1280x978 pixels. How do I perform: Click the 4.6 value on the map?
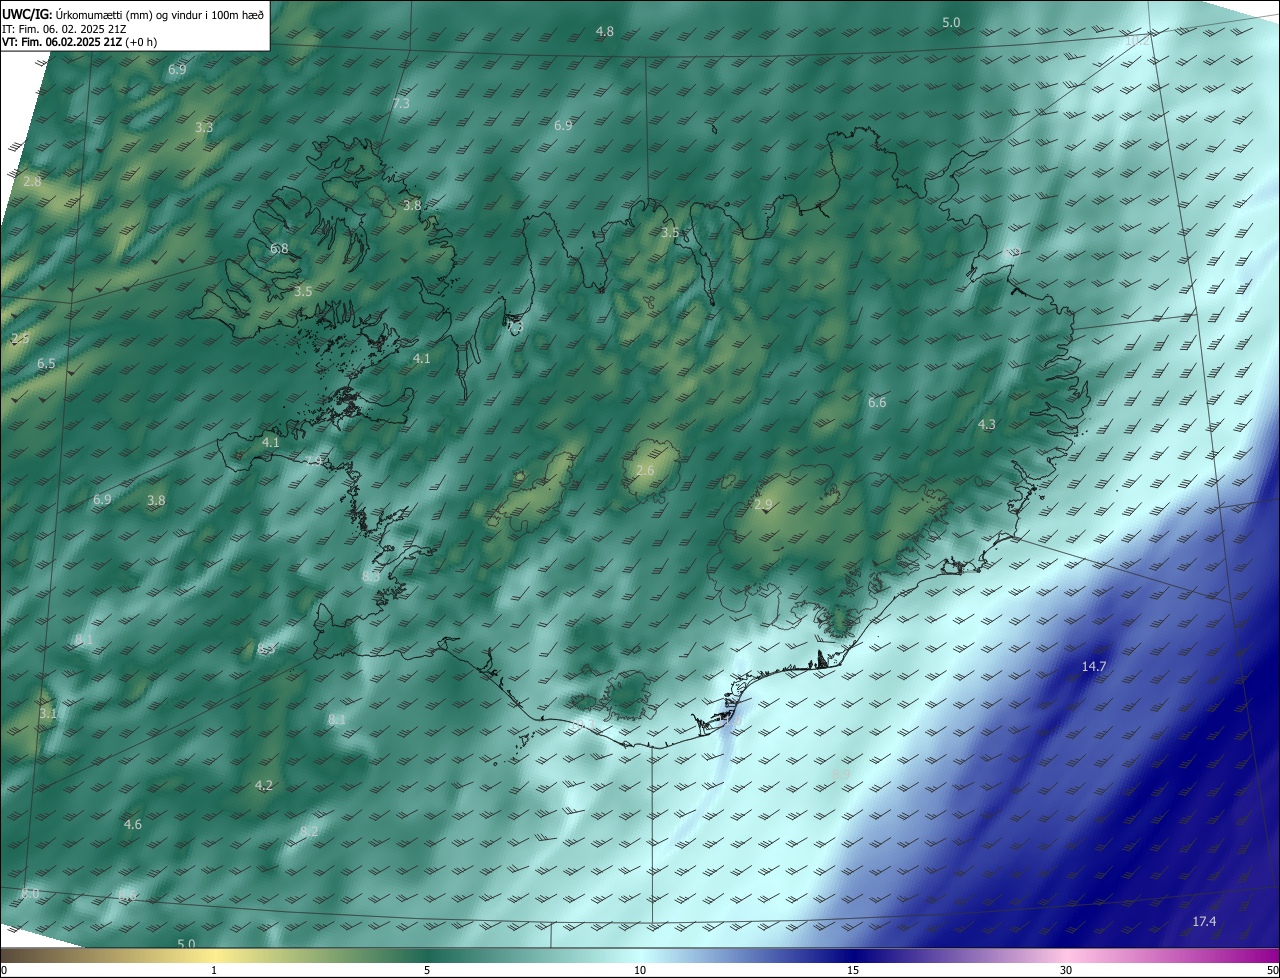coord(132,825)
